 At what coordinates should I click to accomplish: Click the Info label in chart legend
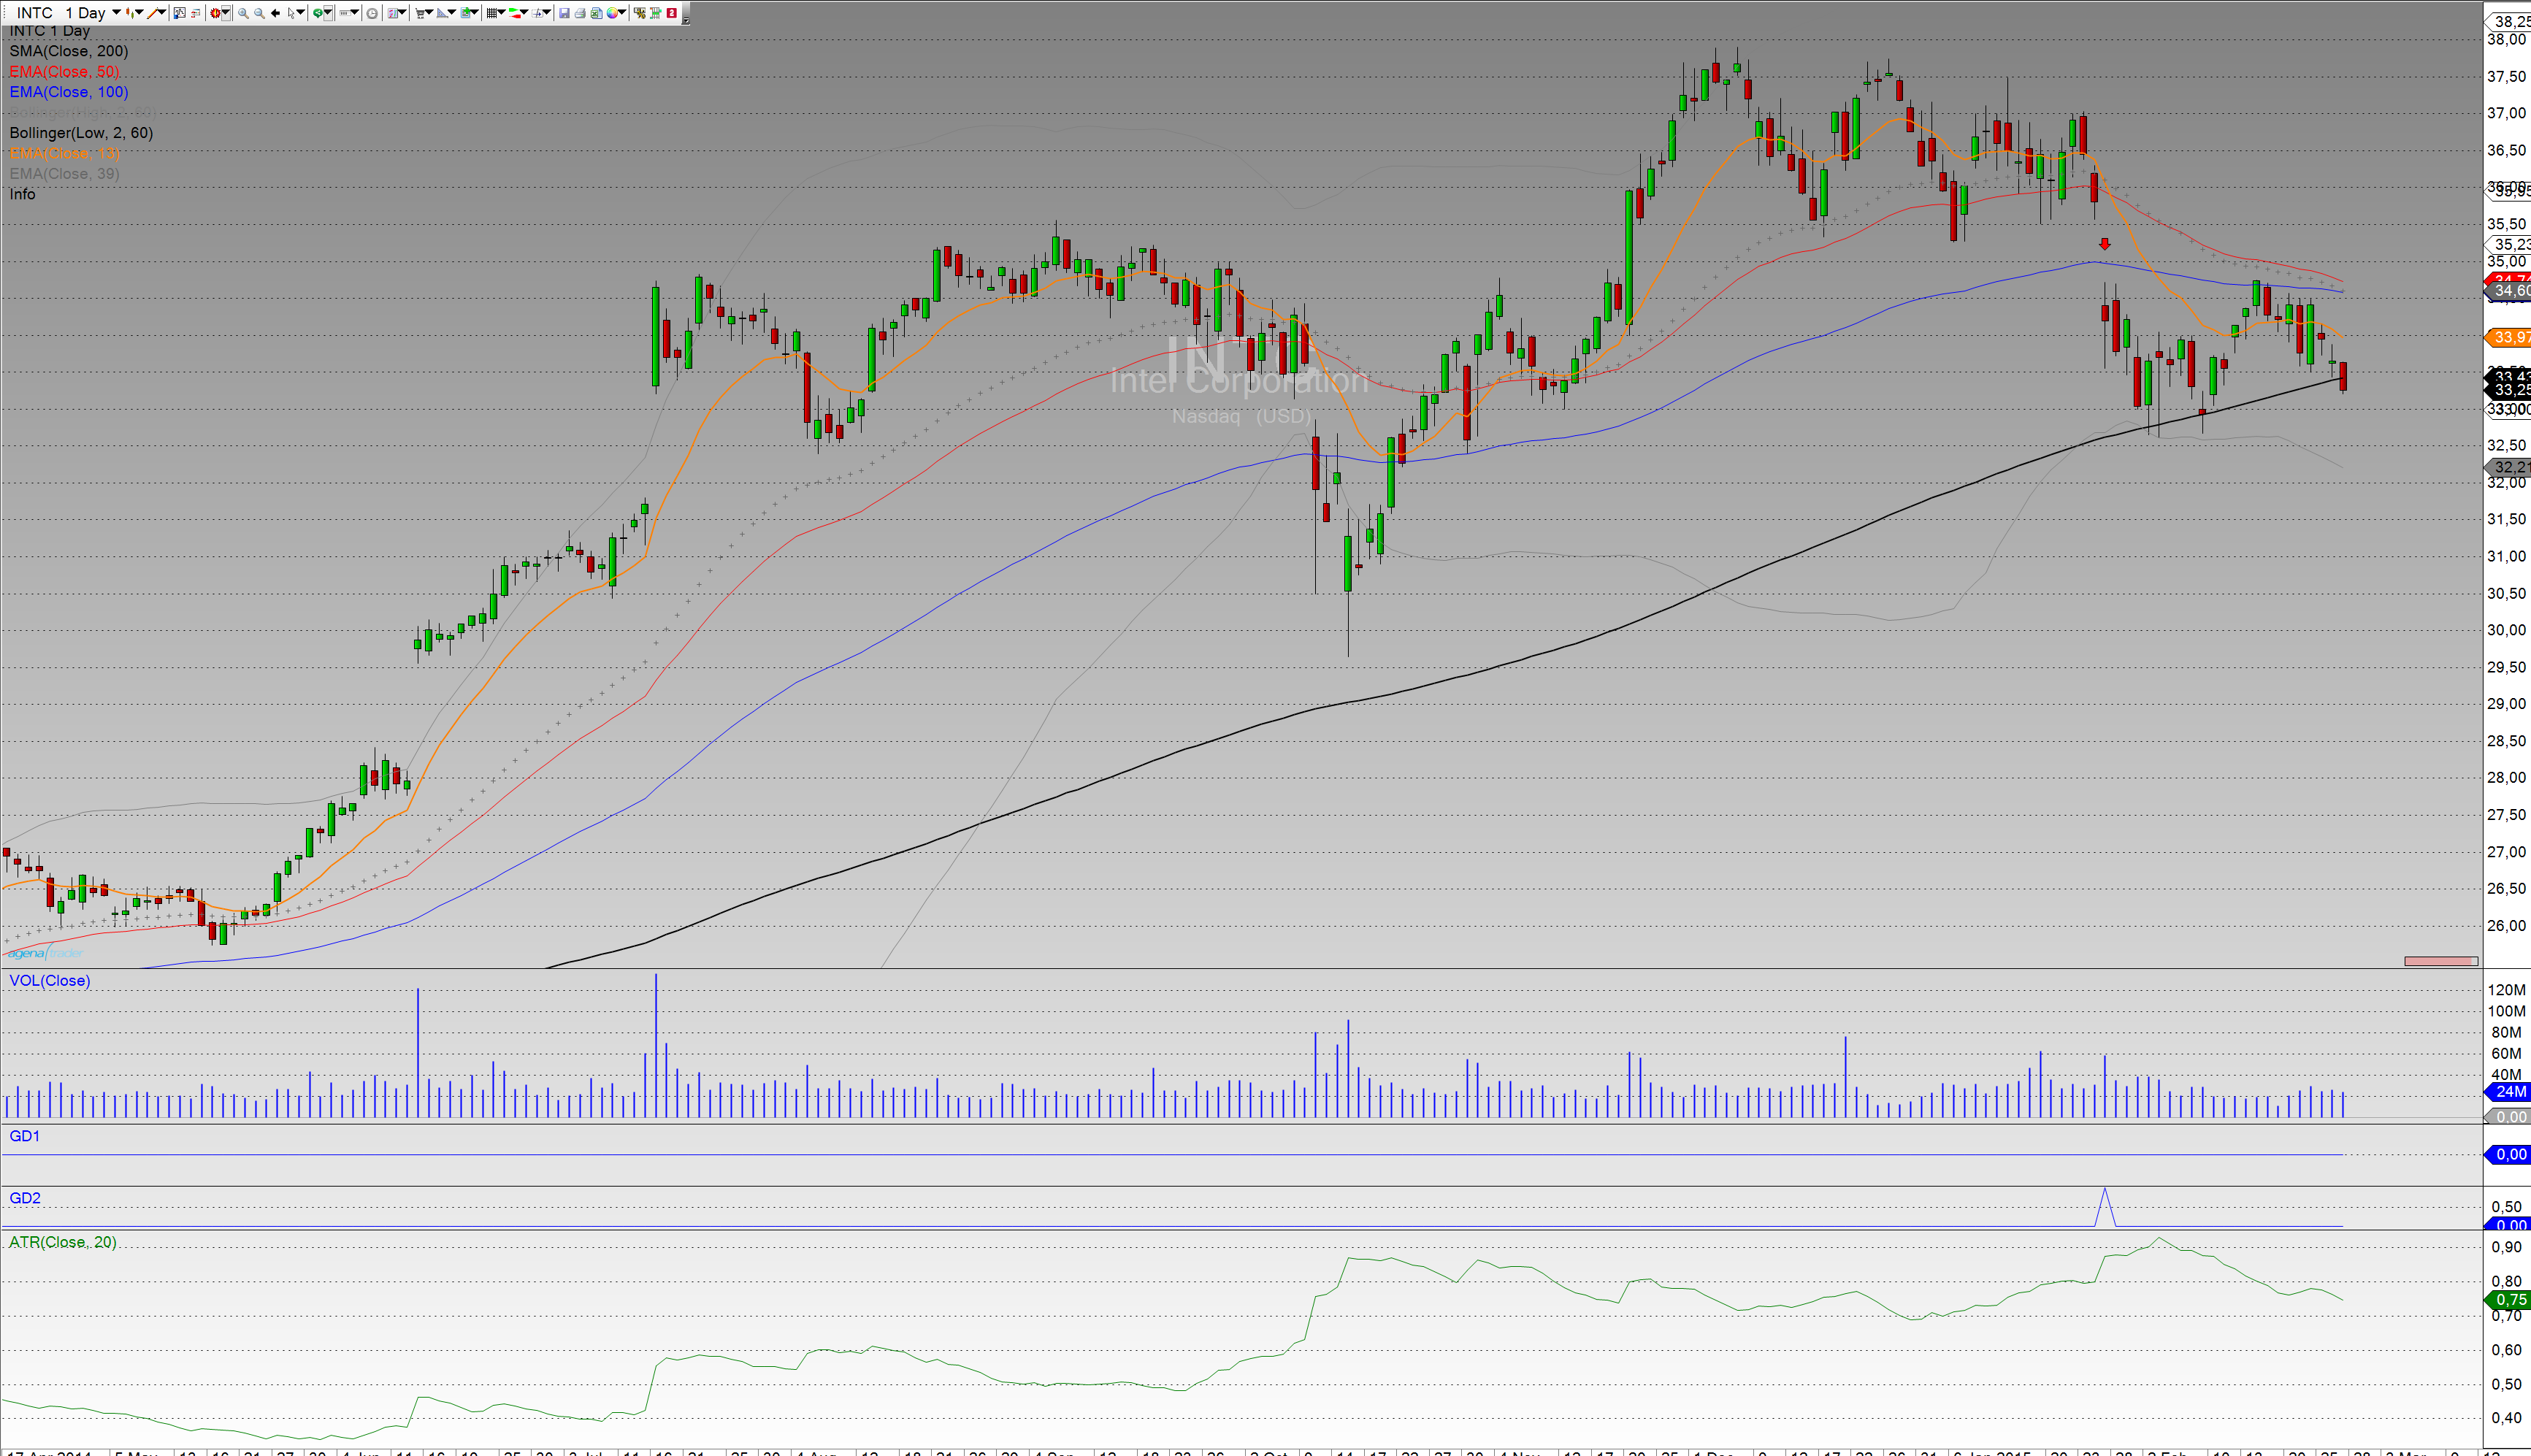22,194
